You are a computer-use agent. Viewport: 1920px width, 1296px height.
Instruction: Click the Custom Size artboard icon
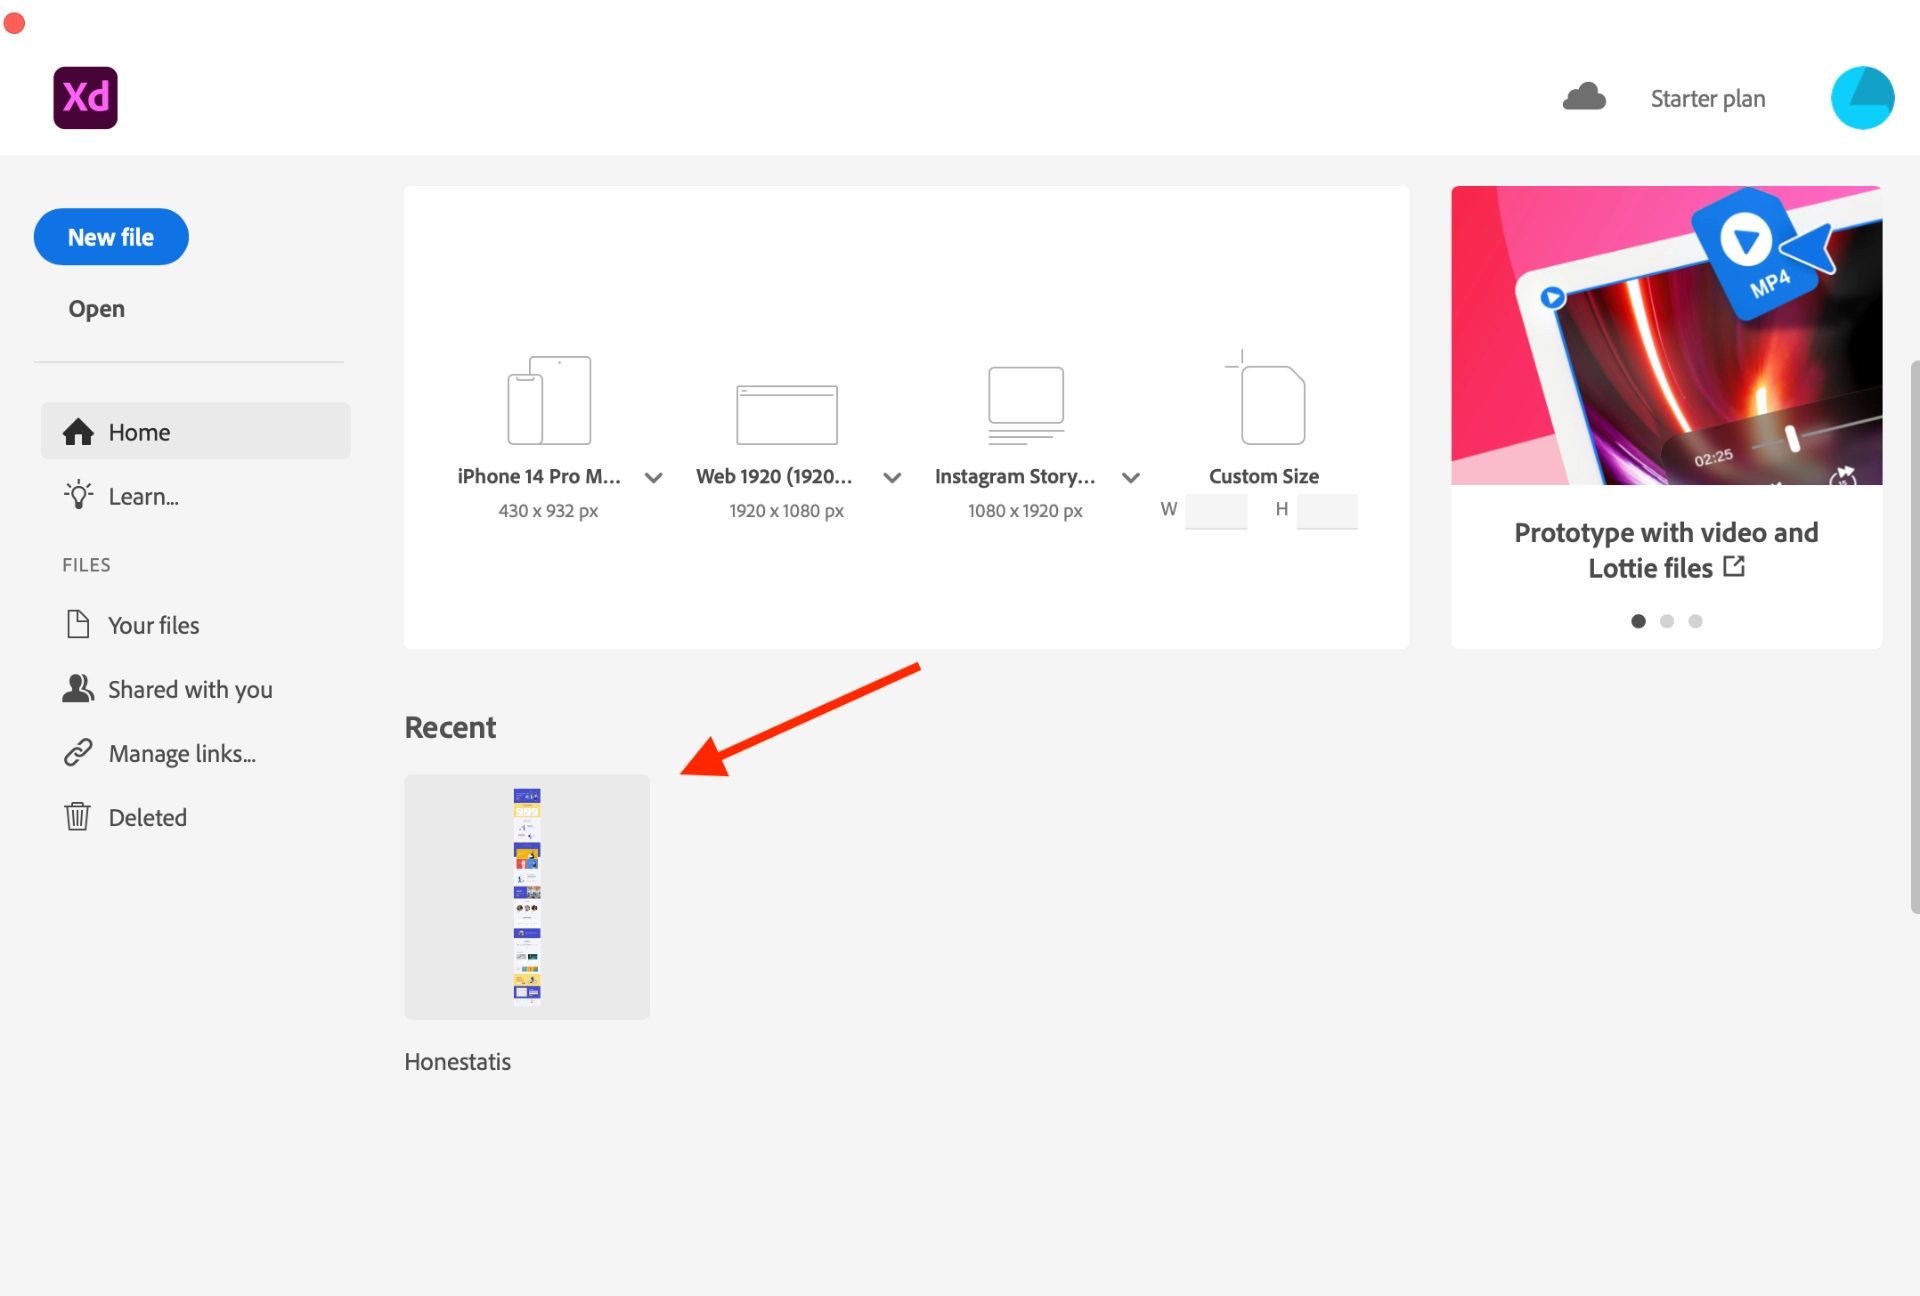[1265, 398]
